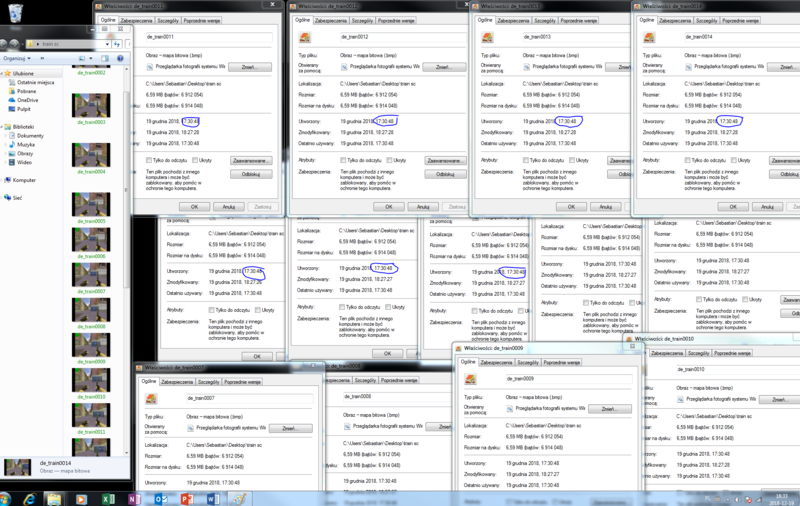Viewport: 800px width, 506px height.
Task: Open Windows Media Player from the taskbar
Action: tap(82, 498)
